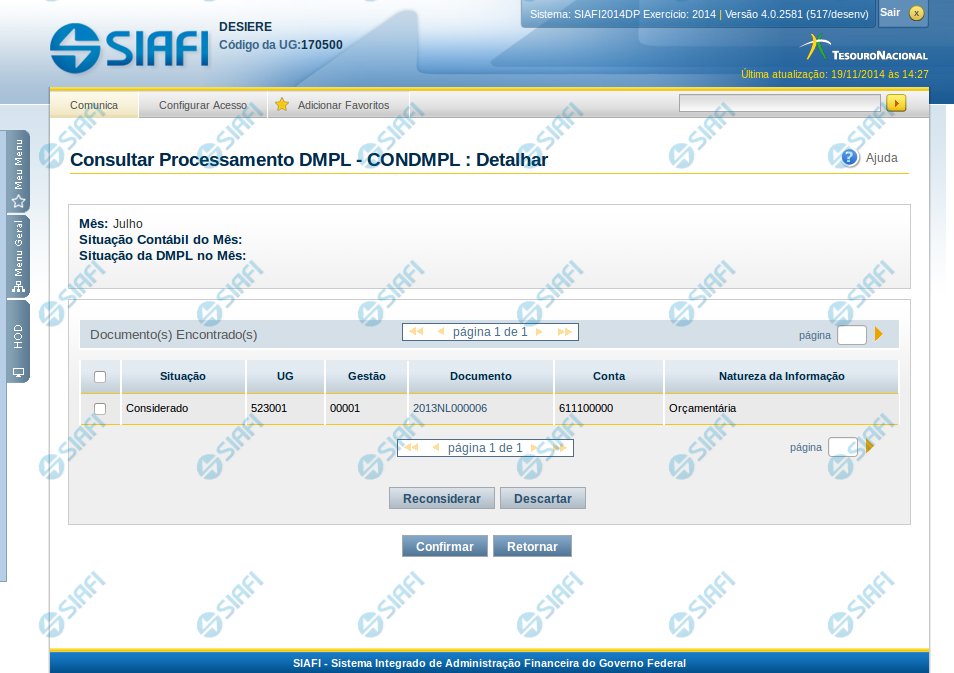The width and height of the screenshot is (954, 673).
Task: Check the Considerado row checkbox
Action: (x=100, y=409)
